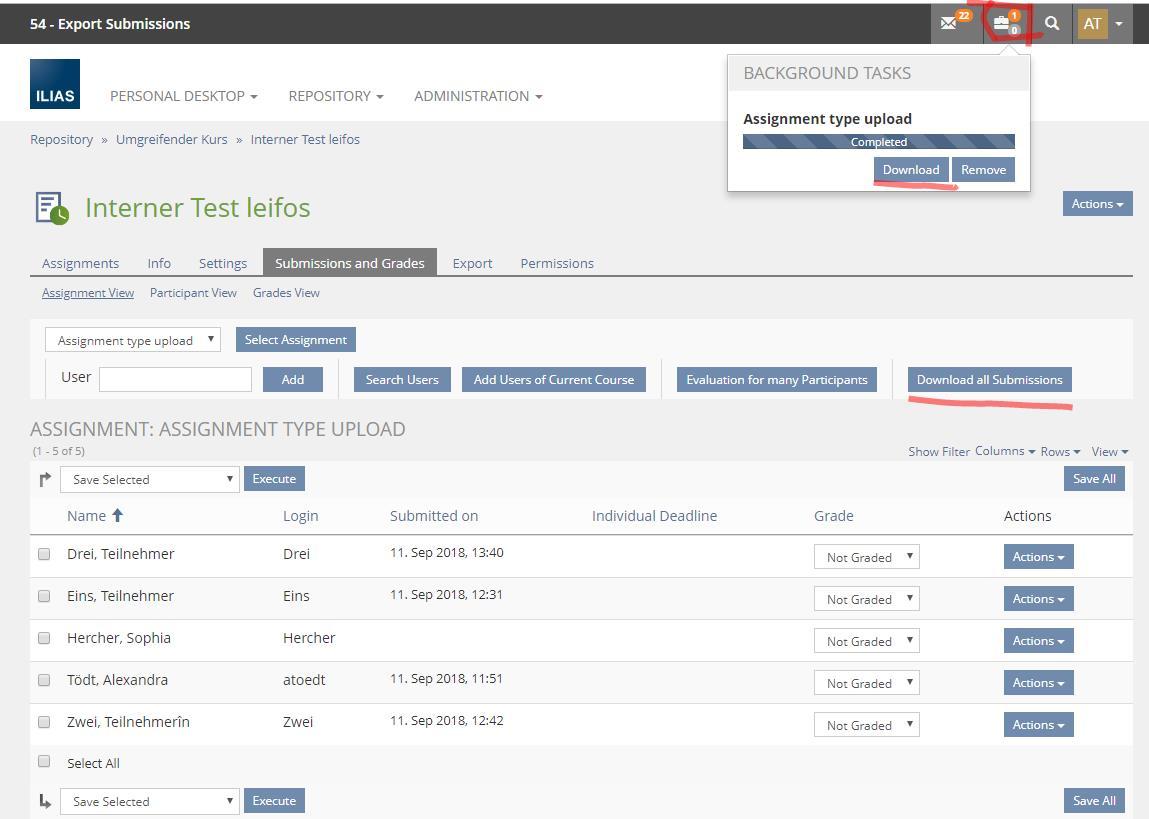Click the background tasks briefcase icon
Screen dimensions: 1149x819
click(x=1002, y=24)
